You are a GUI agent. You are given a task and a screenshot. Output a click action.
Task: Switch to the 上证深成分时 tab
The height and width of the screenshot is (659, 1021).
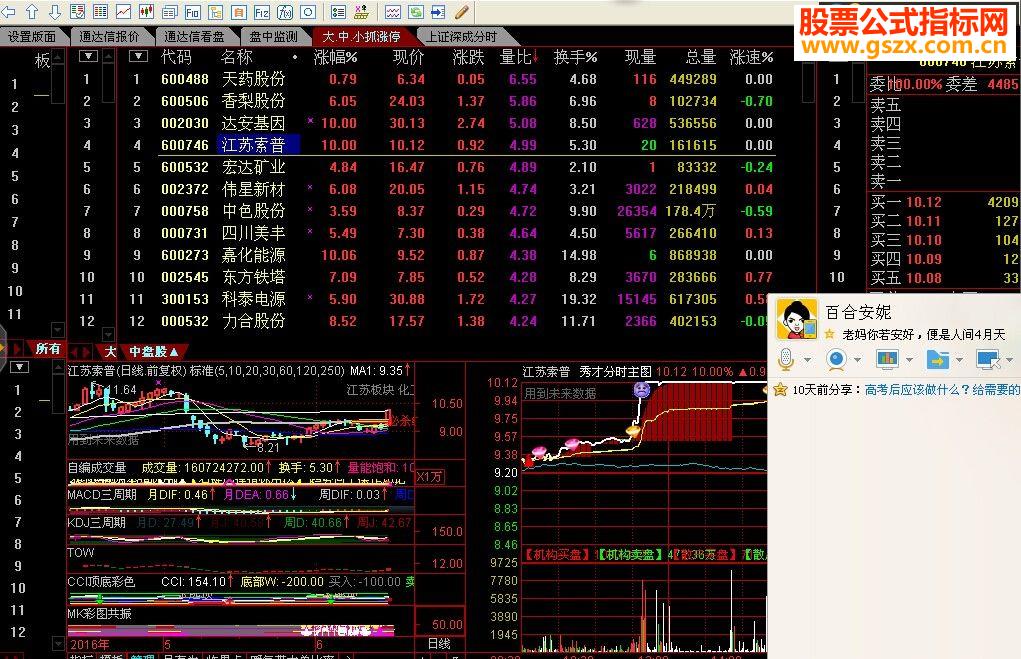(x=461, y=36)
